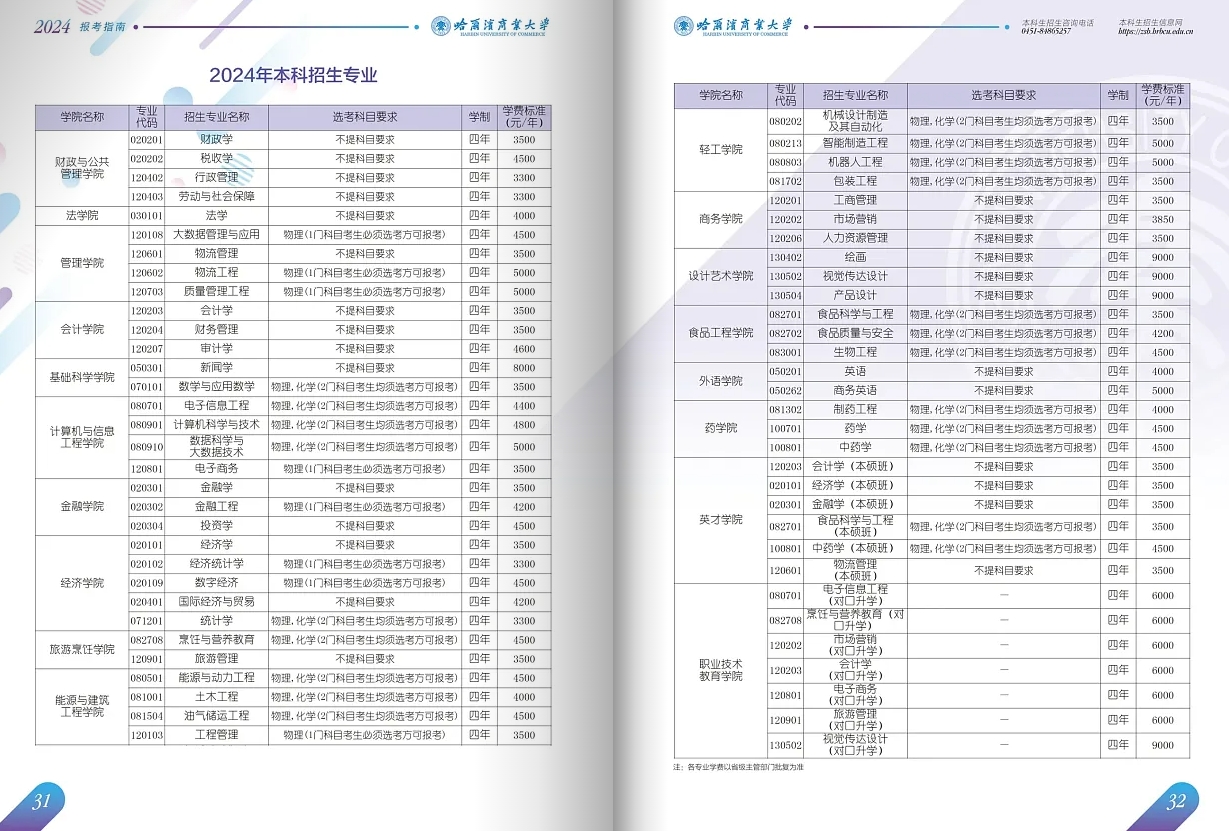The height and width of the screenshot is (831, 1229).
Task: Select major code 030101
Action: pos(147,216)
